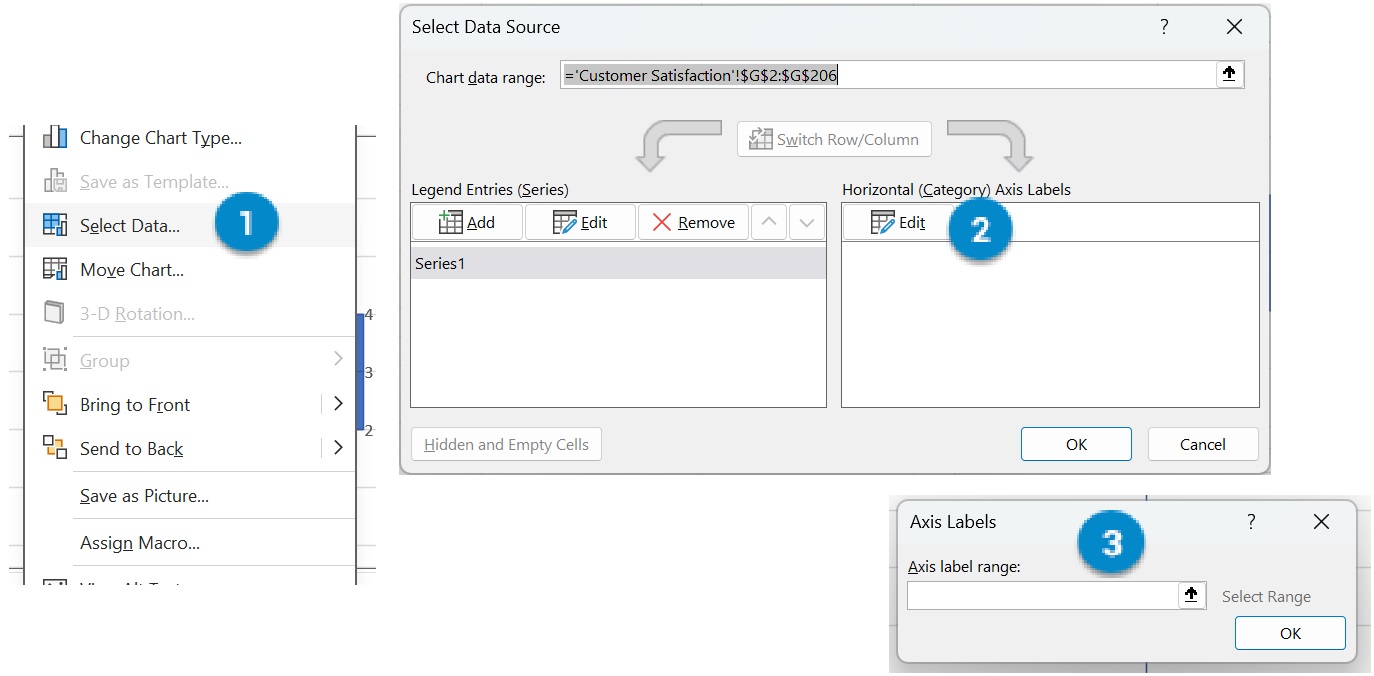
Task: Open help in Select Data Source dialog
Action: [1164, 28]
